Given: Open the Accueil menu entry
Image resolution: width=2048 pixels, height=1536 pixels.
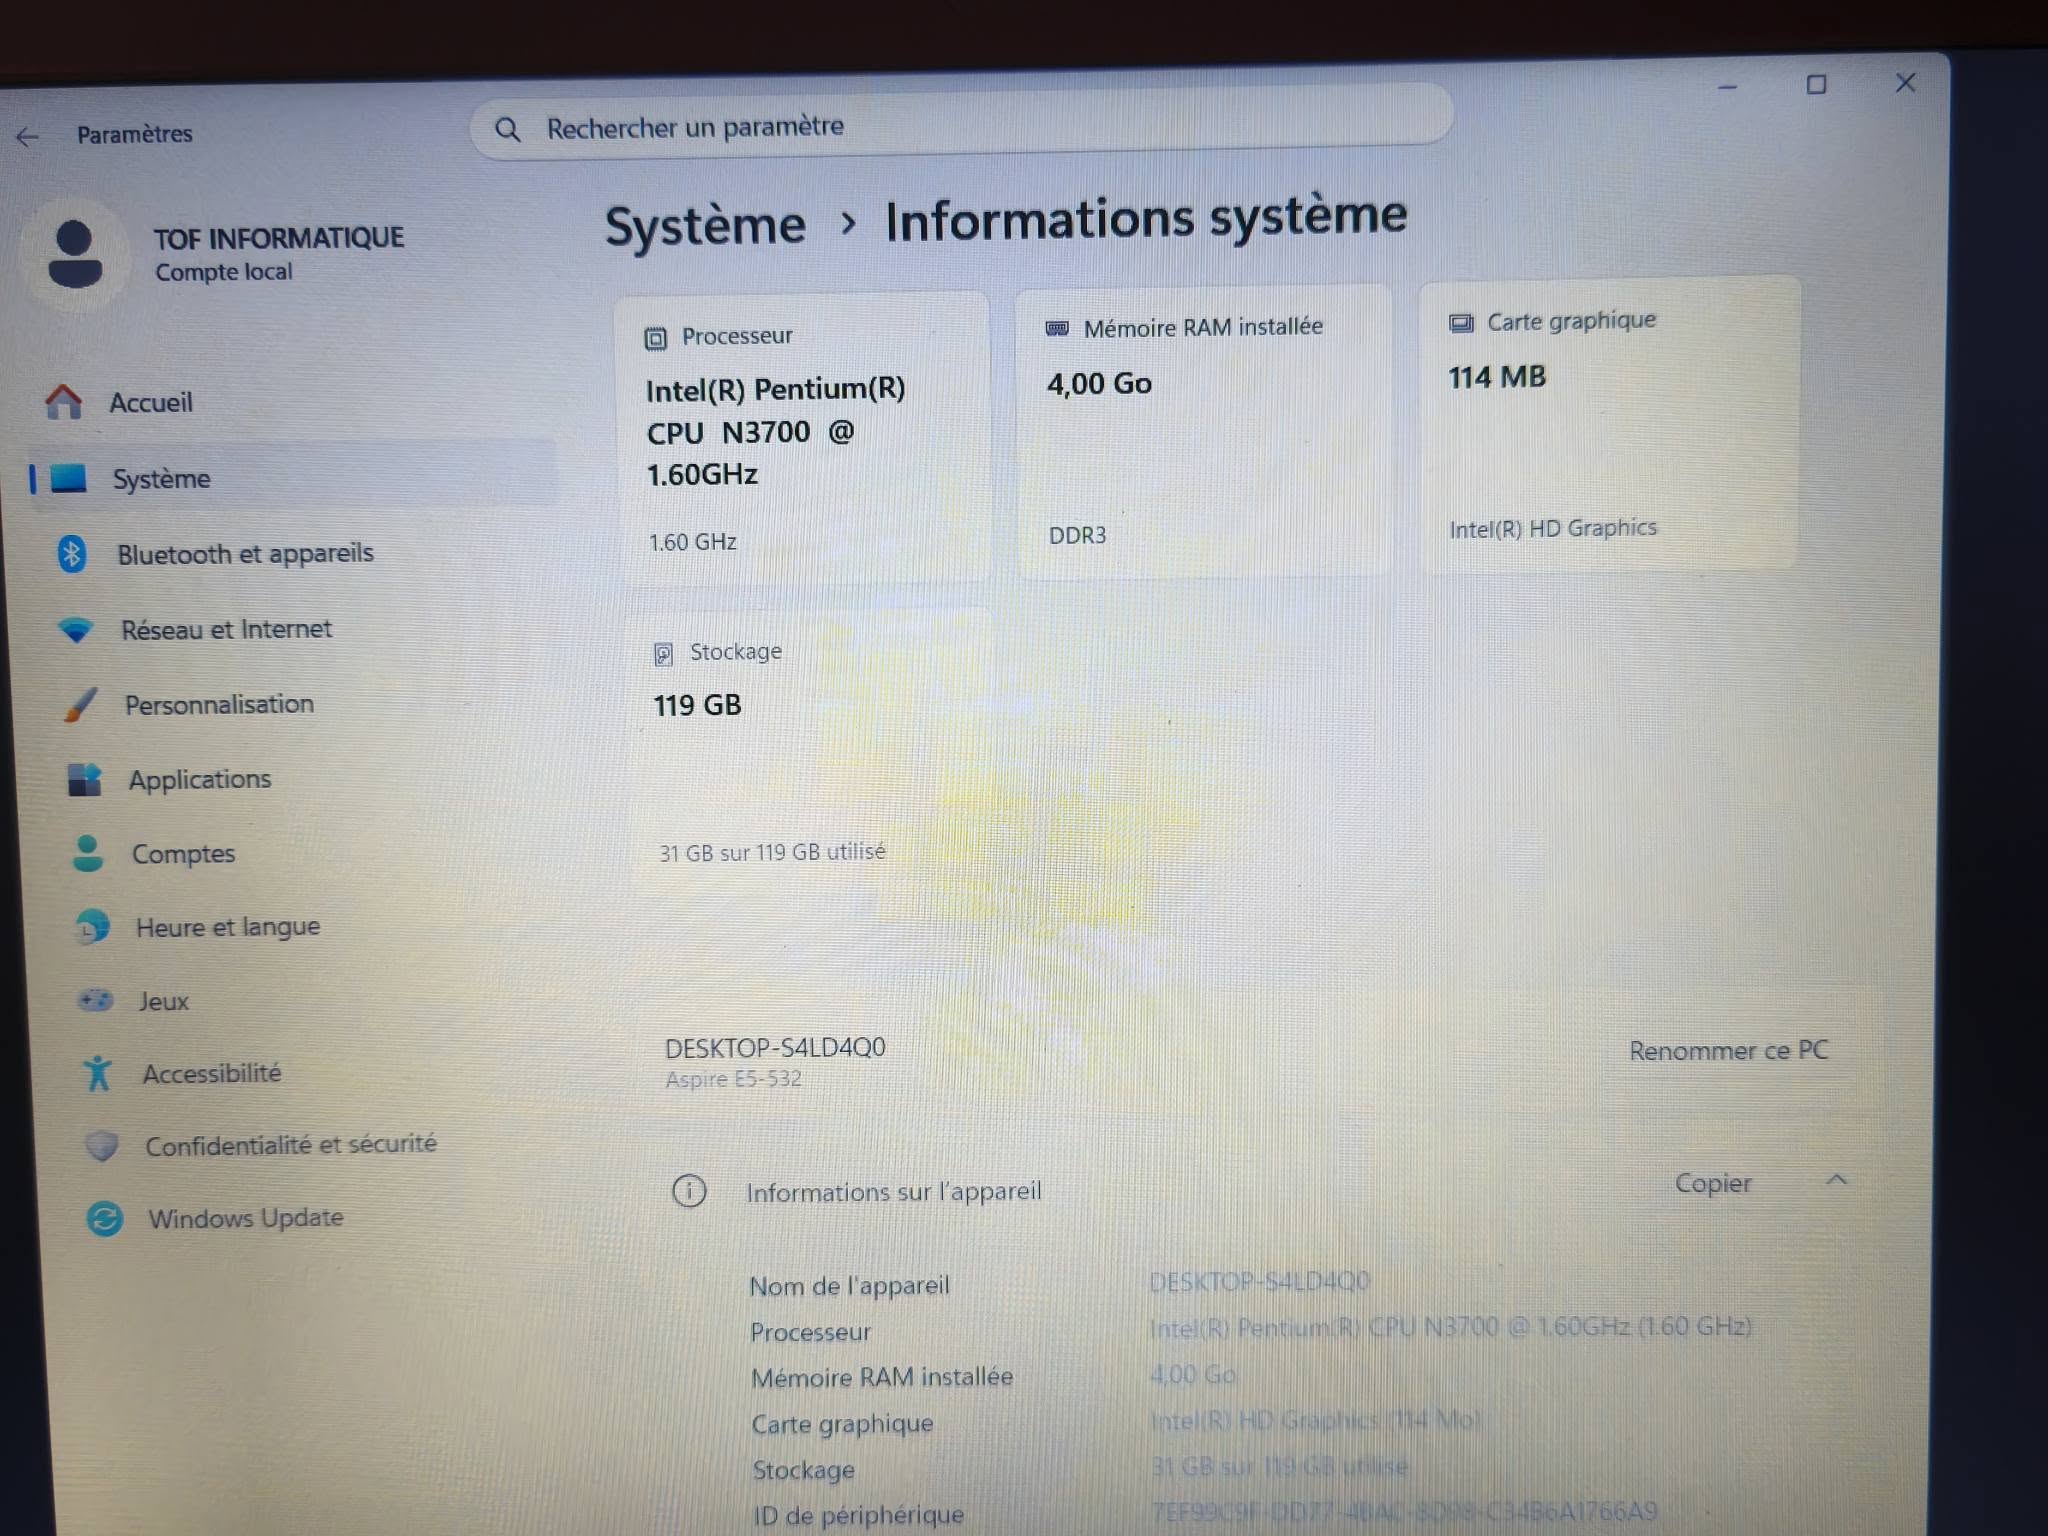Looking at the screenshot, I should point(290,402).
